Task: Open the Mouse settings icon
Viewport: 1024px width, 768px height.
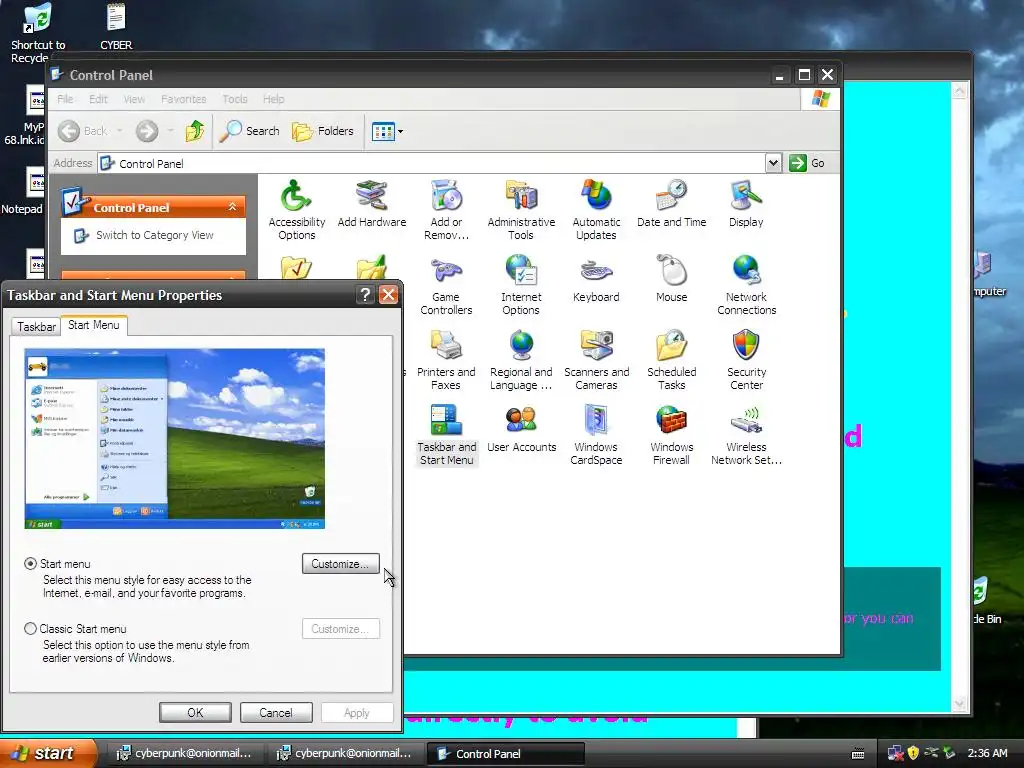Action: pos(671,279)
